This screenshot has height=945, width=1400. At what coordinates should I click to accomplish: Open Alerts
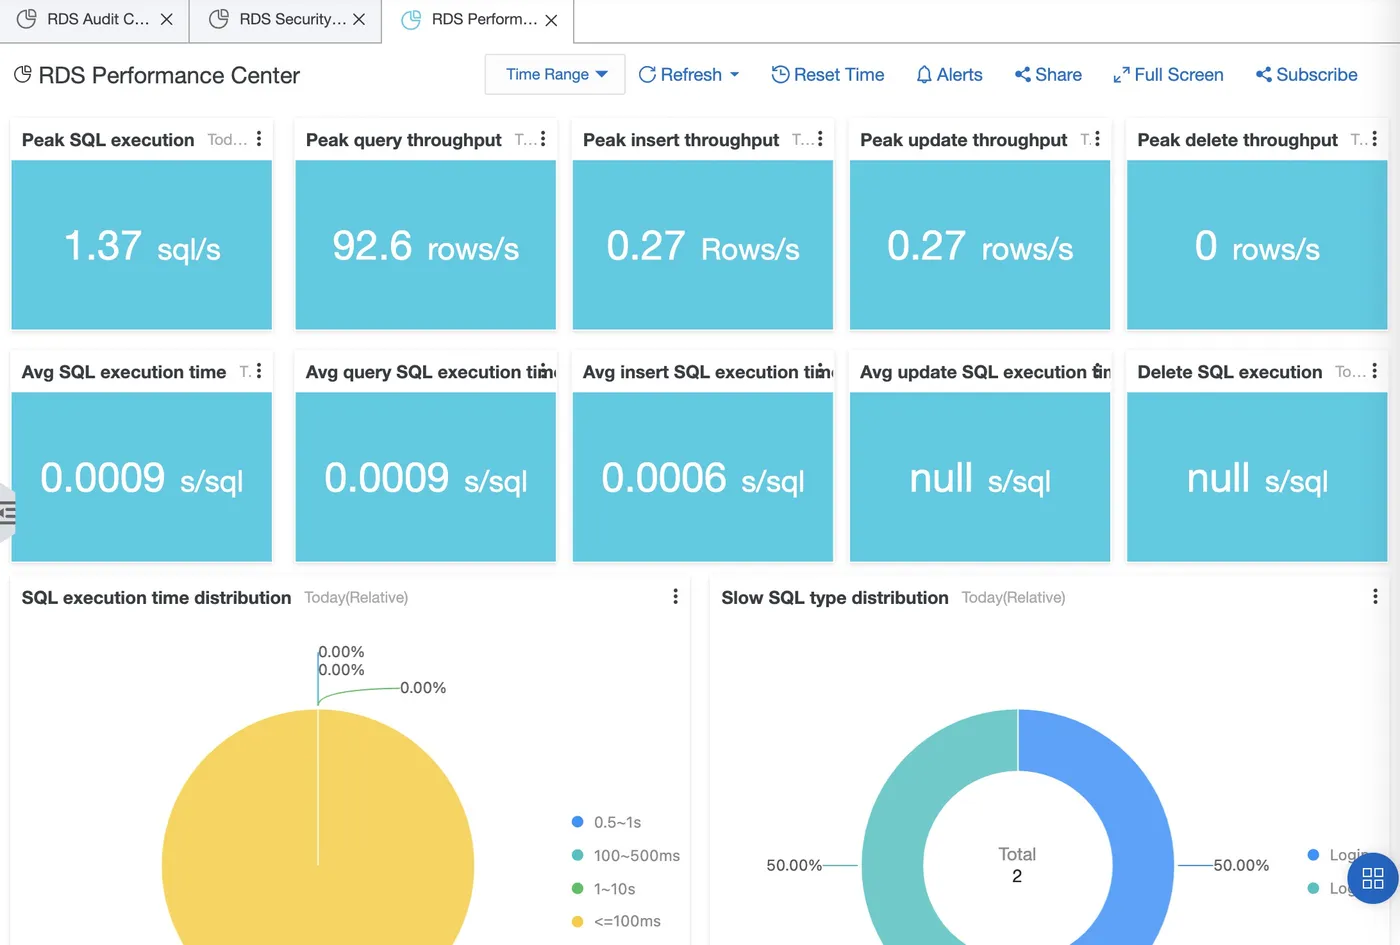click(x=949, y=74)
